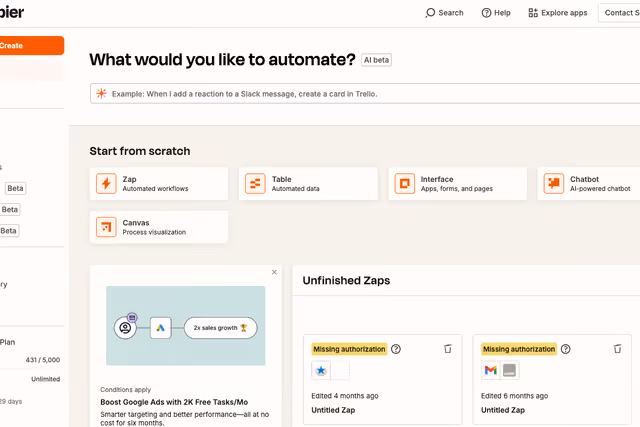
Task: Open Explore apps in header
Action: [558, 13]
